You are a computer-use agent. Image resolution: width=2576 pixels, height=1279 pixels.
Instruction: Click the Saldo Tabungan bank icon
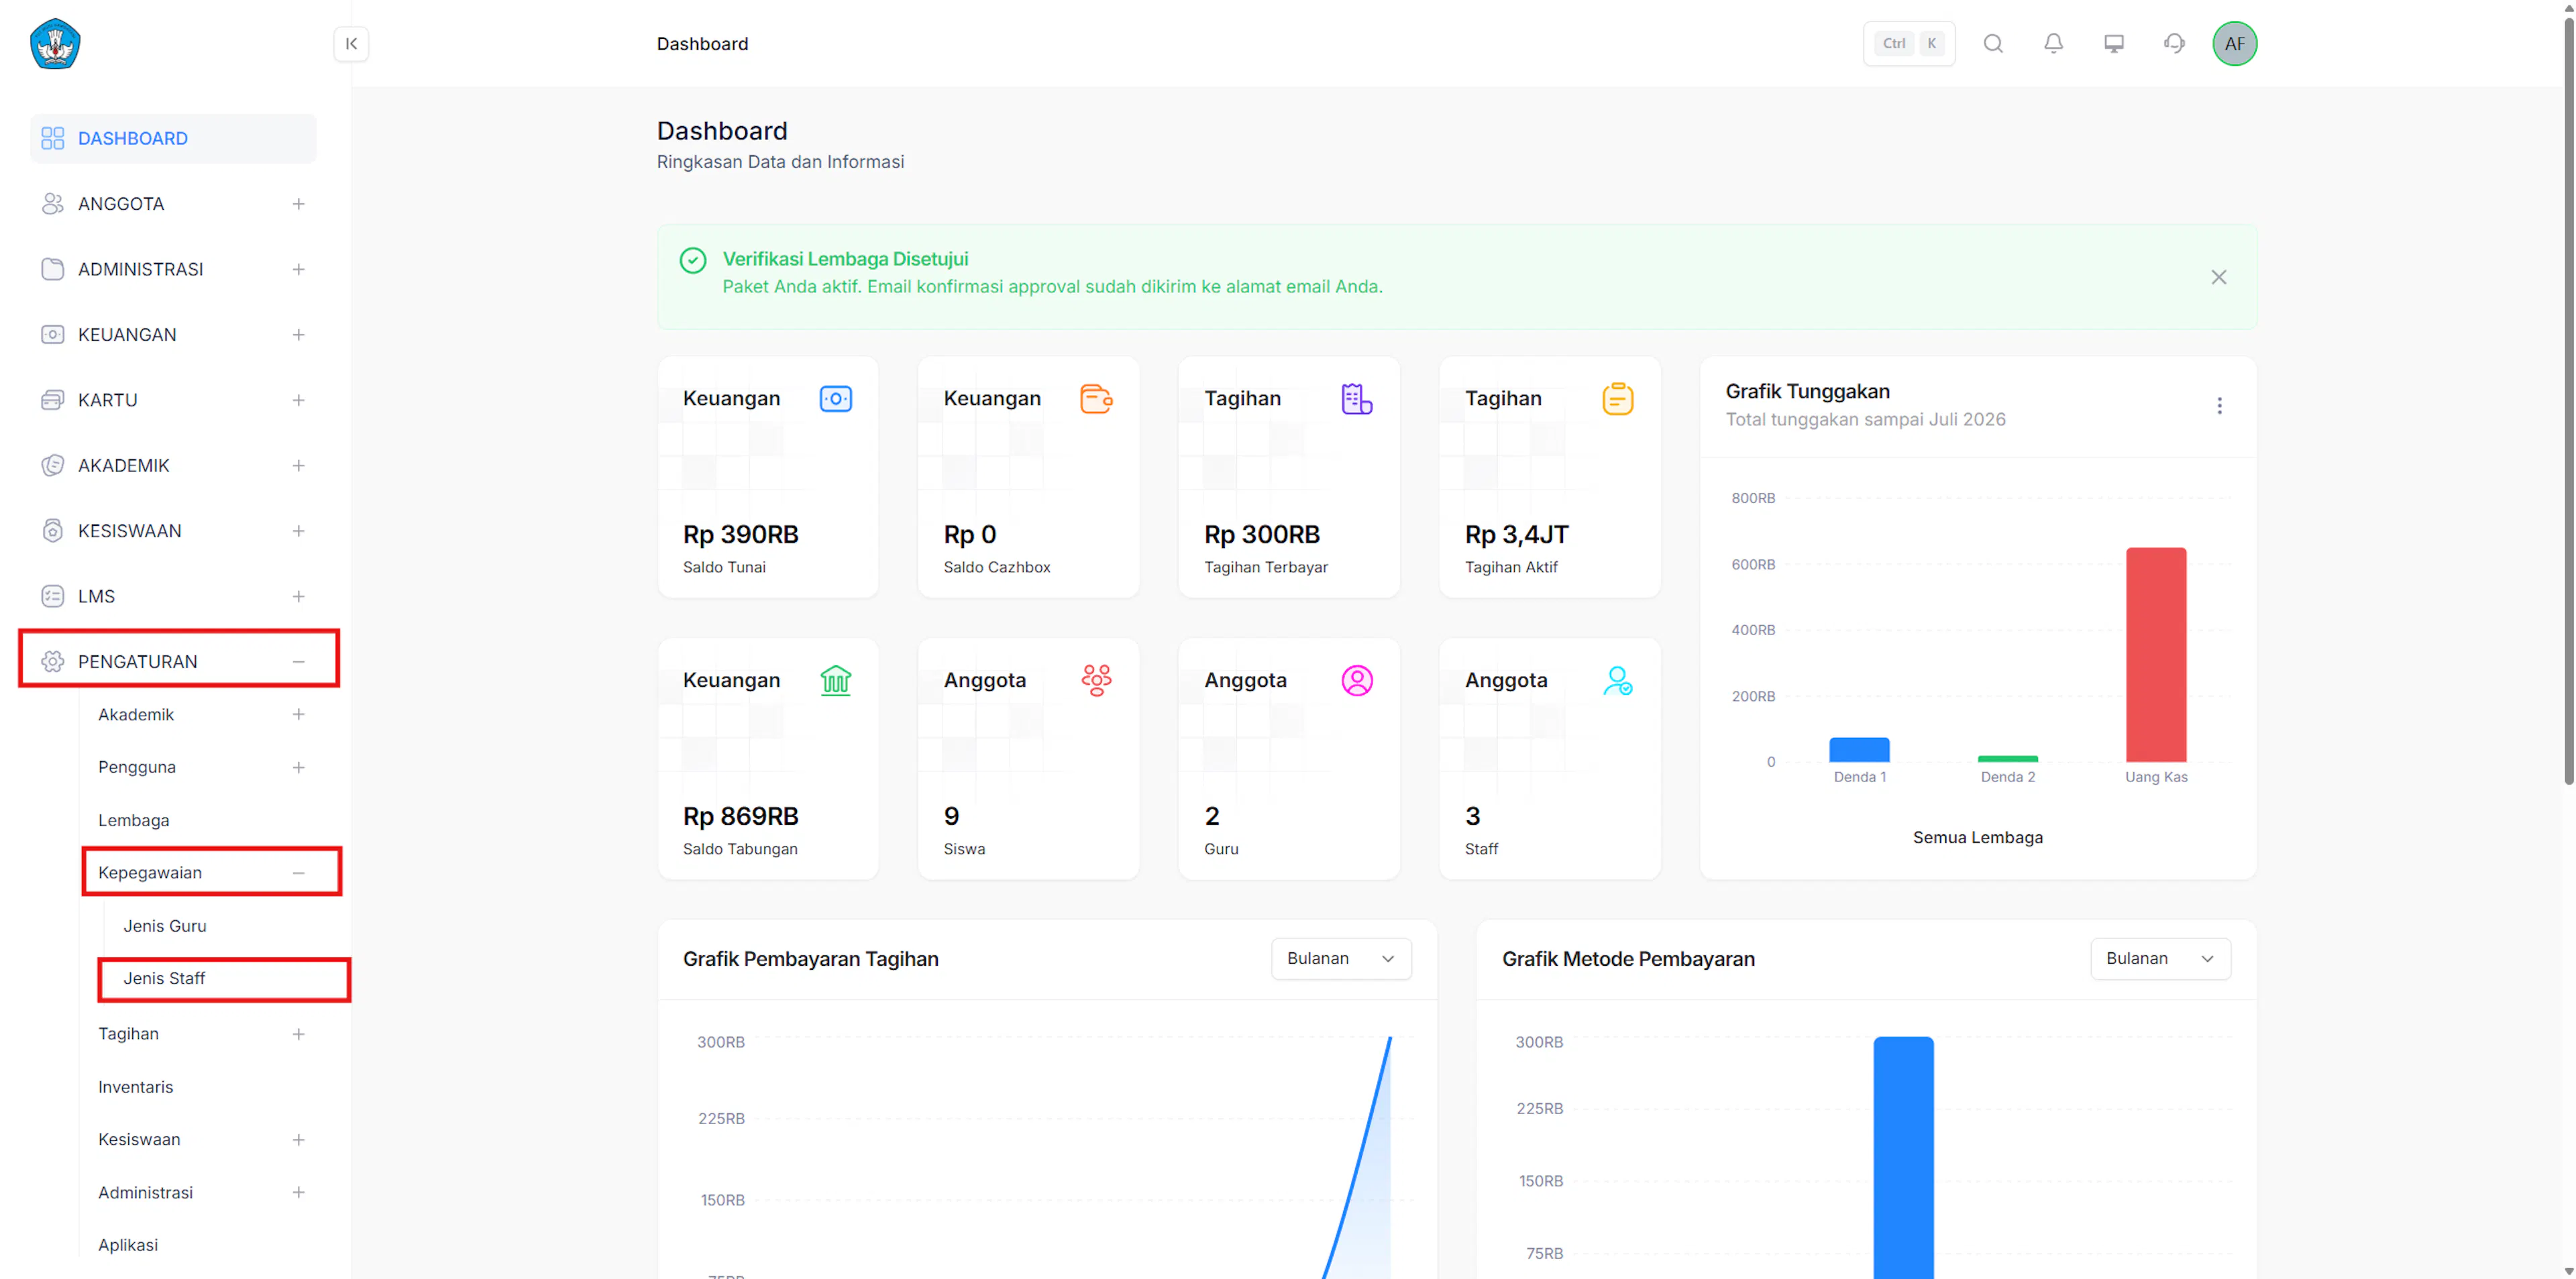(836, 681)
